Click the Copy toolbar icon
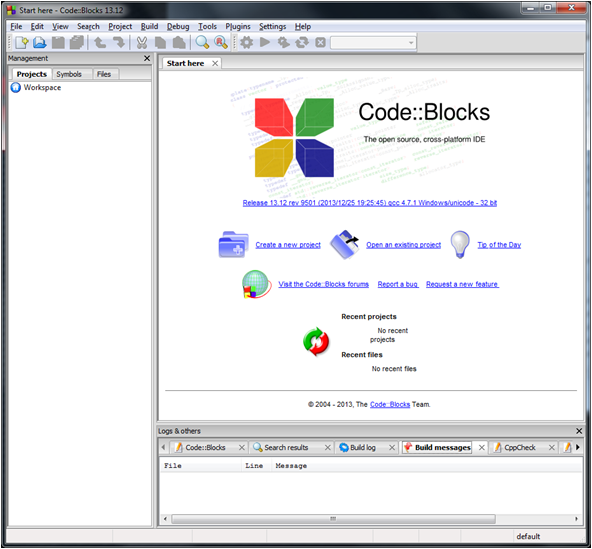592x549 pixels. click(x=160, y=42)
